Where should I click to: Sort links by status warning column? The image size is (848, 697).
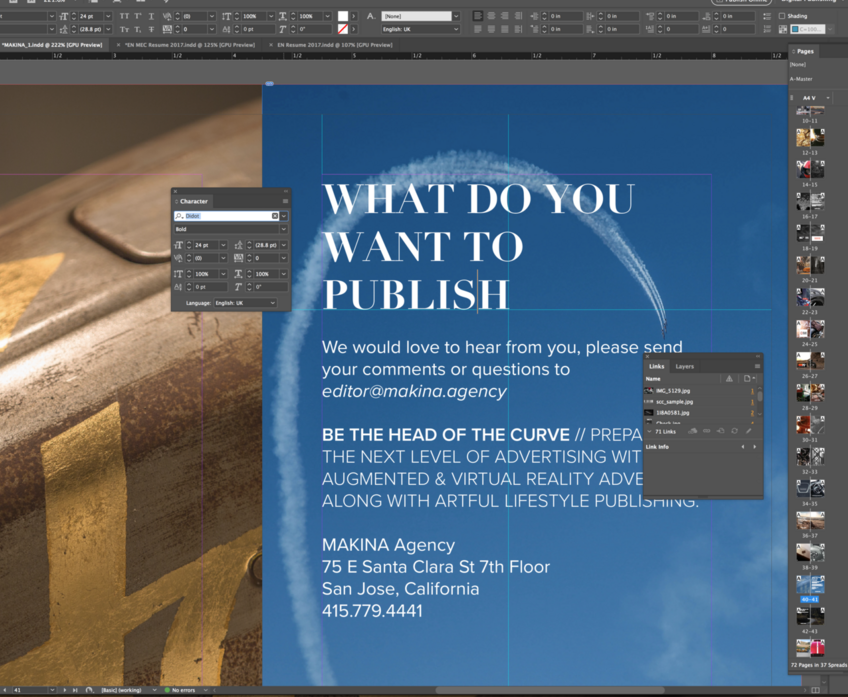729,379
